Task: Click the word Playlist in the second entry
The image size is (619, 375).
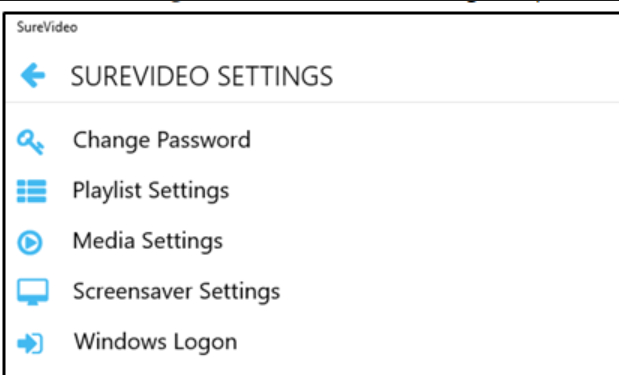Action: [x=107, y=191]
